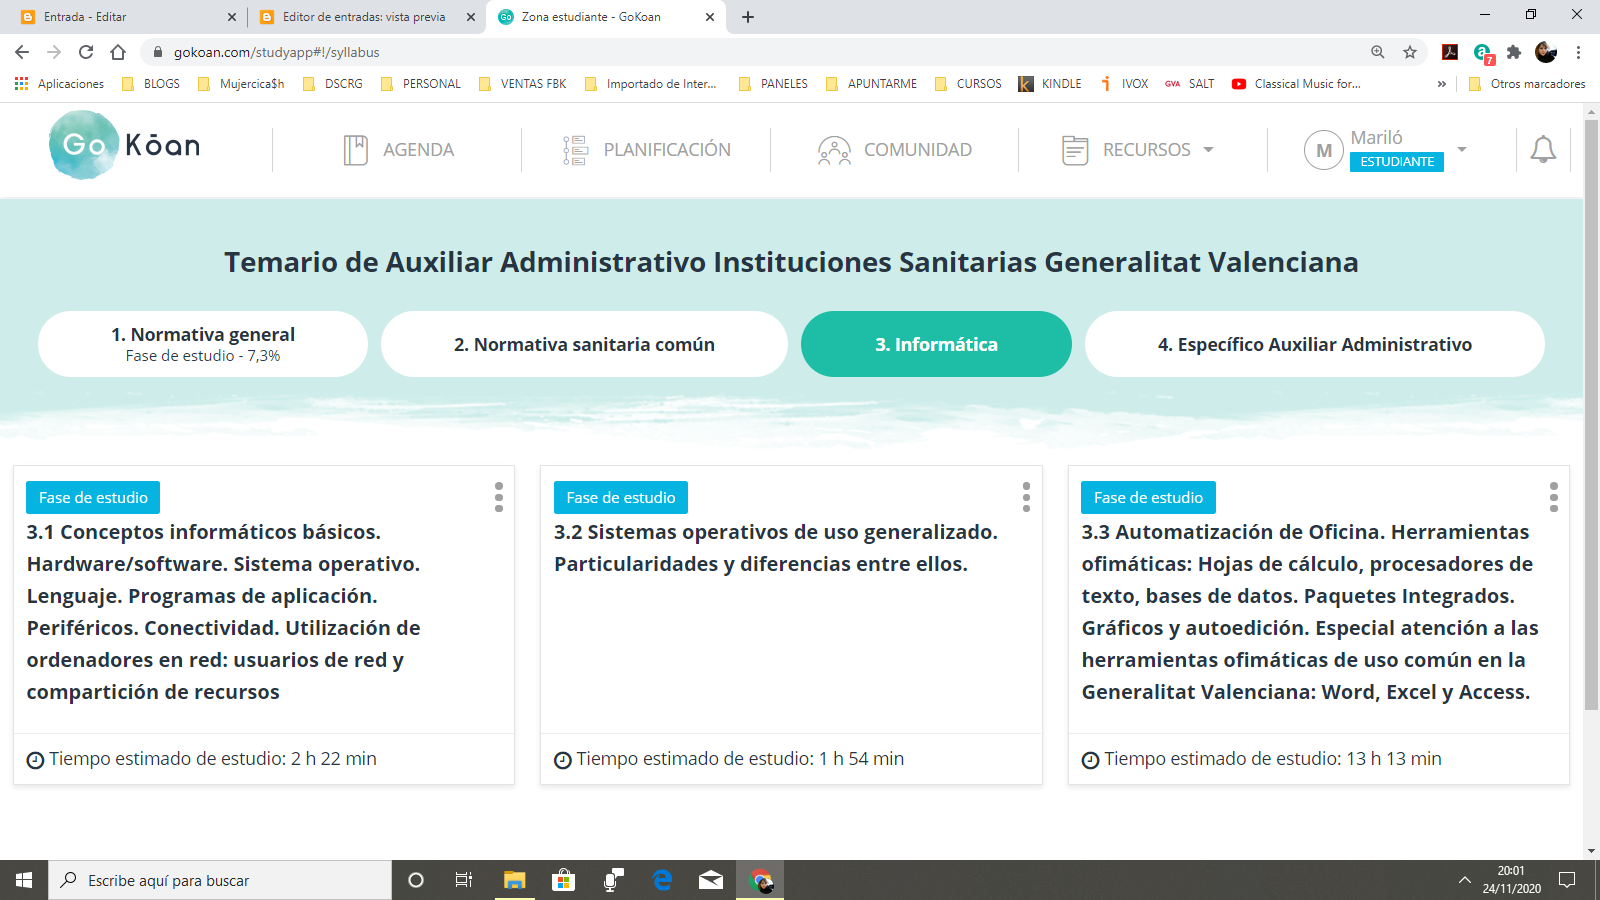Bookmark this page with the star
This screenshot has width=1600, height=900.
(1410, 52)
